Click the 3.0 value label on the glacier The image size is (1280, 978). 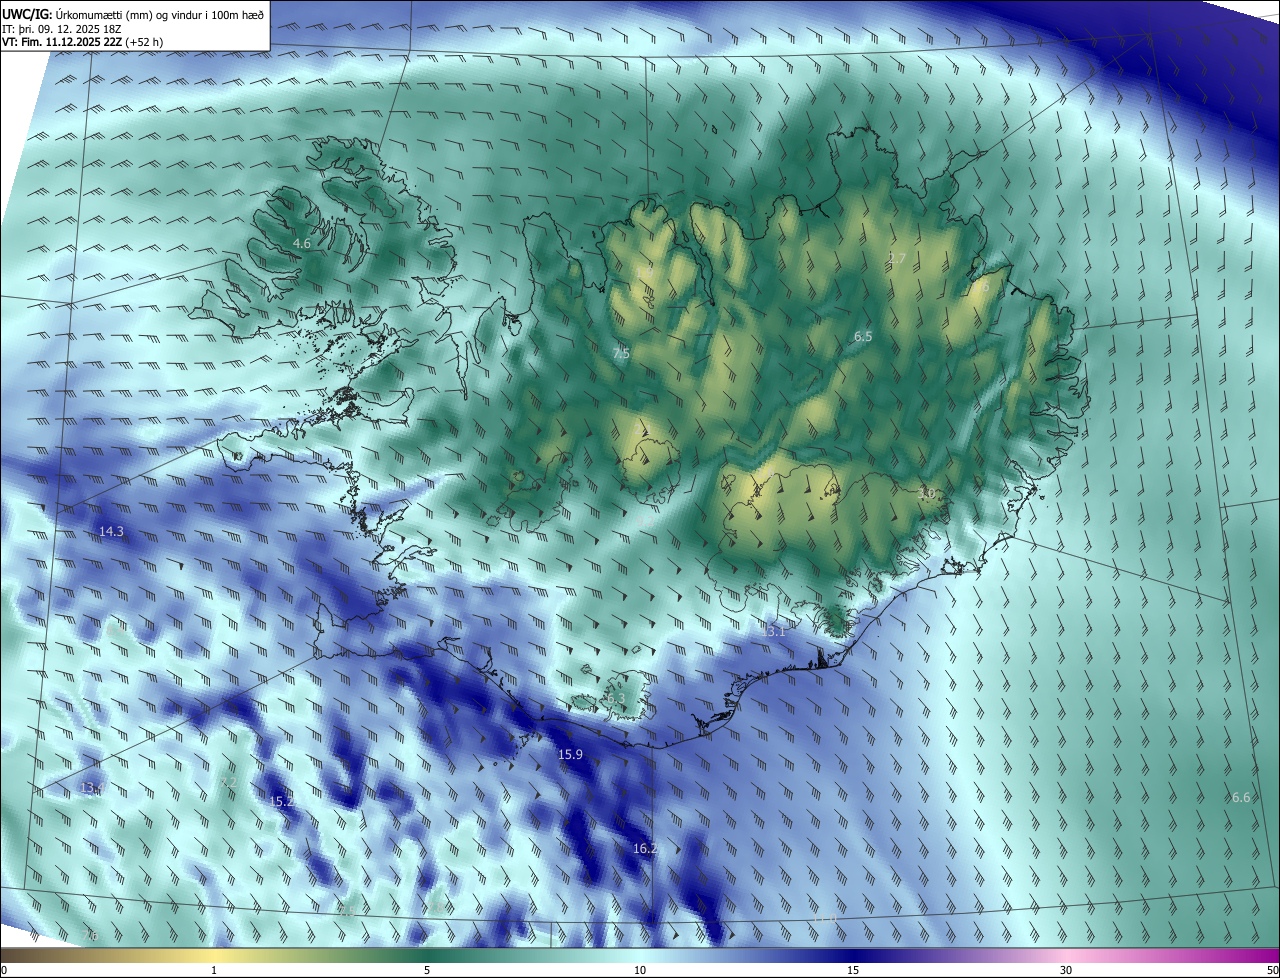click(x=926, y=493)
